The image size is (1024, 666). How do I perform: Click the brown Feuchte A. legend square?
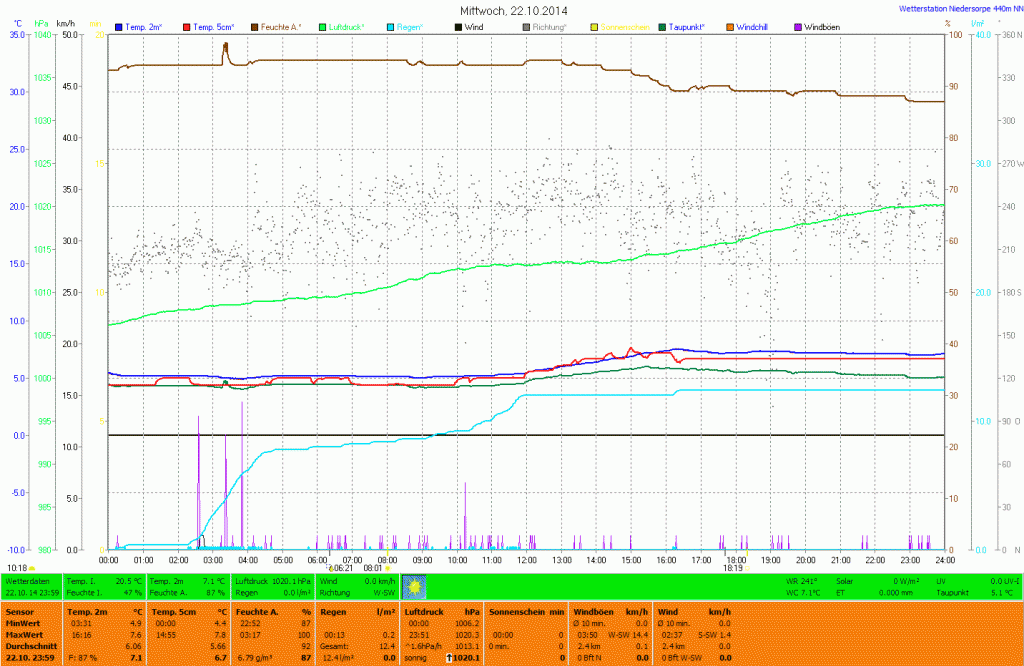pyautogui.click(x=254, y=26)
